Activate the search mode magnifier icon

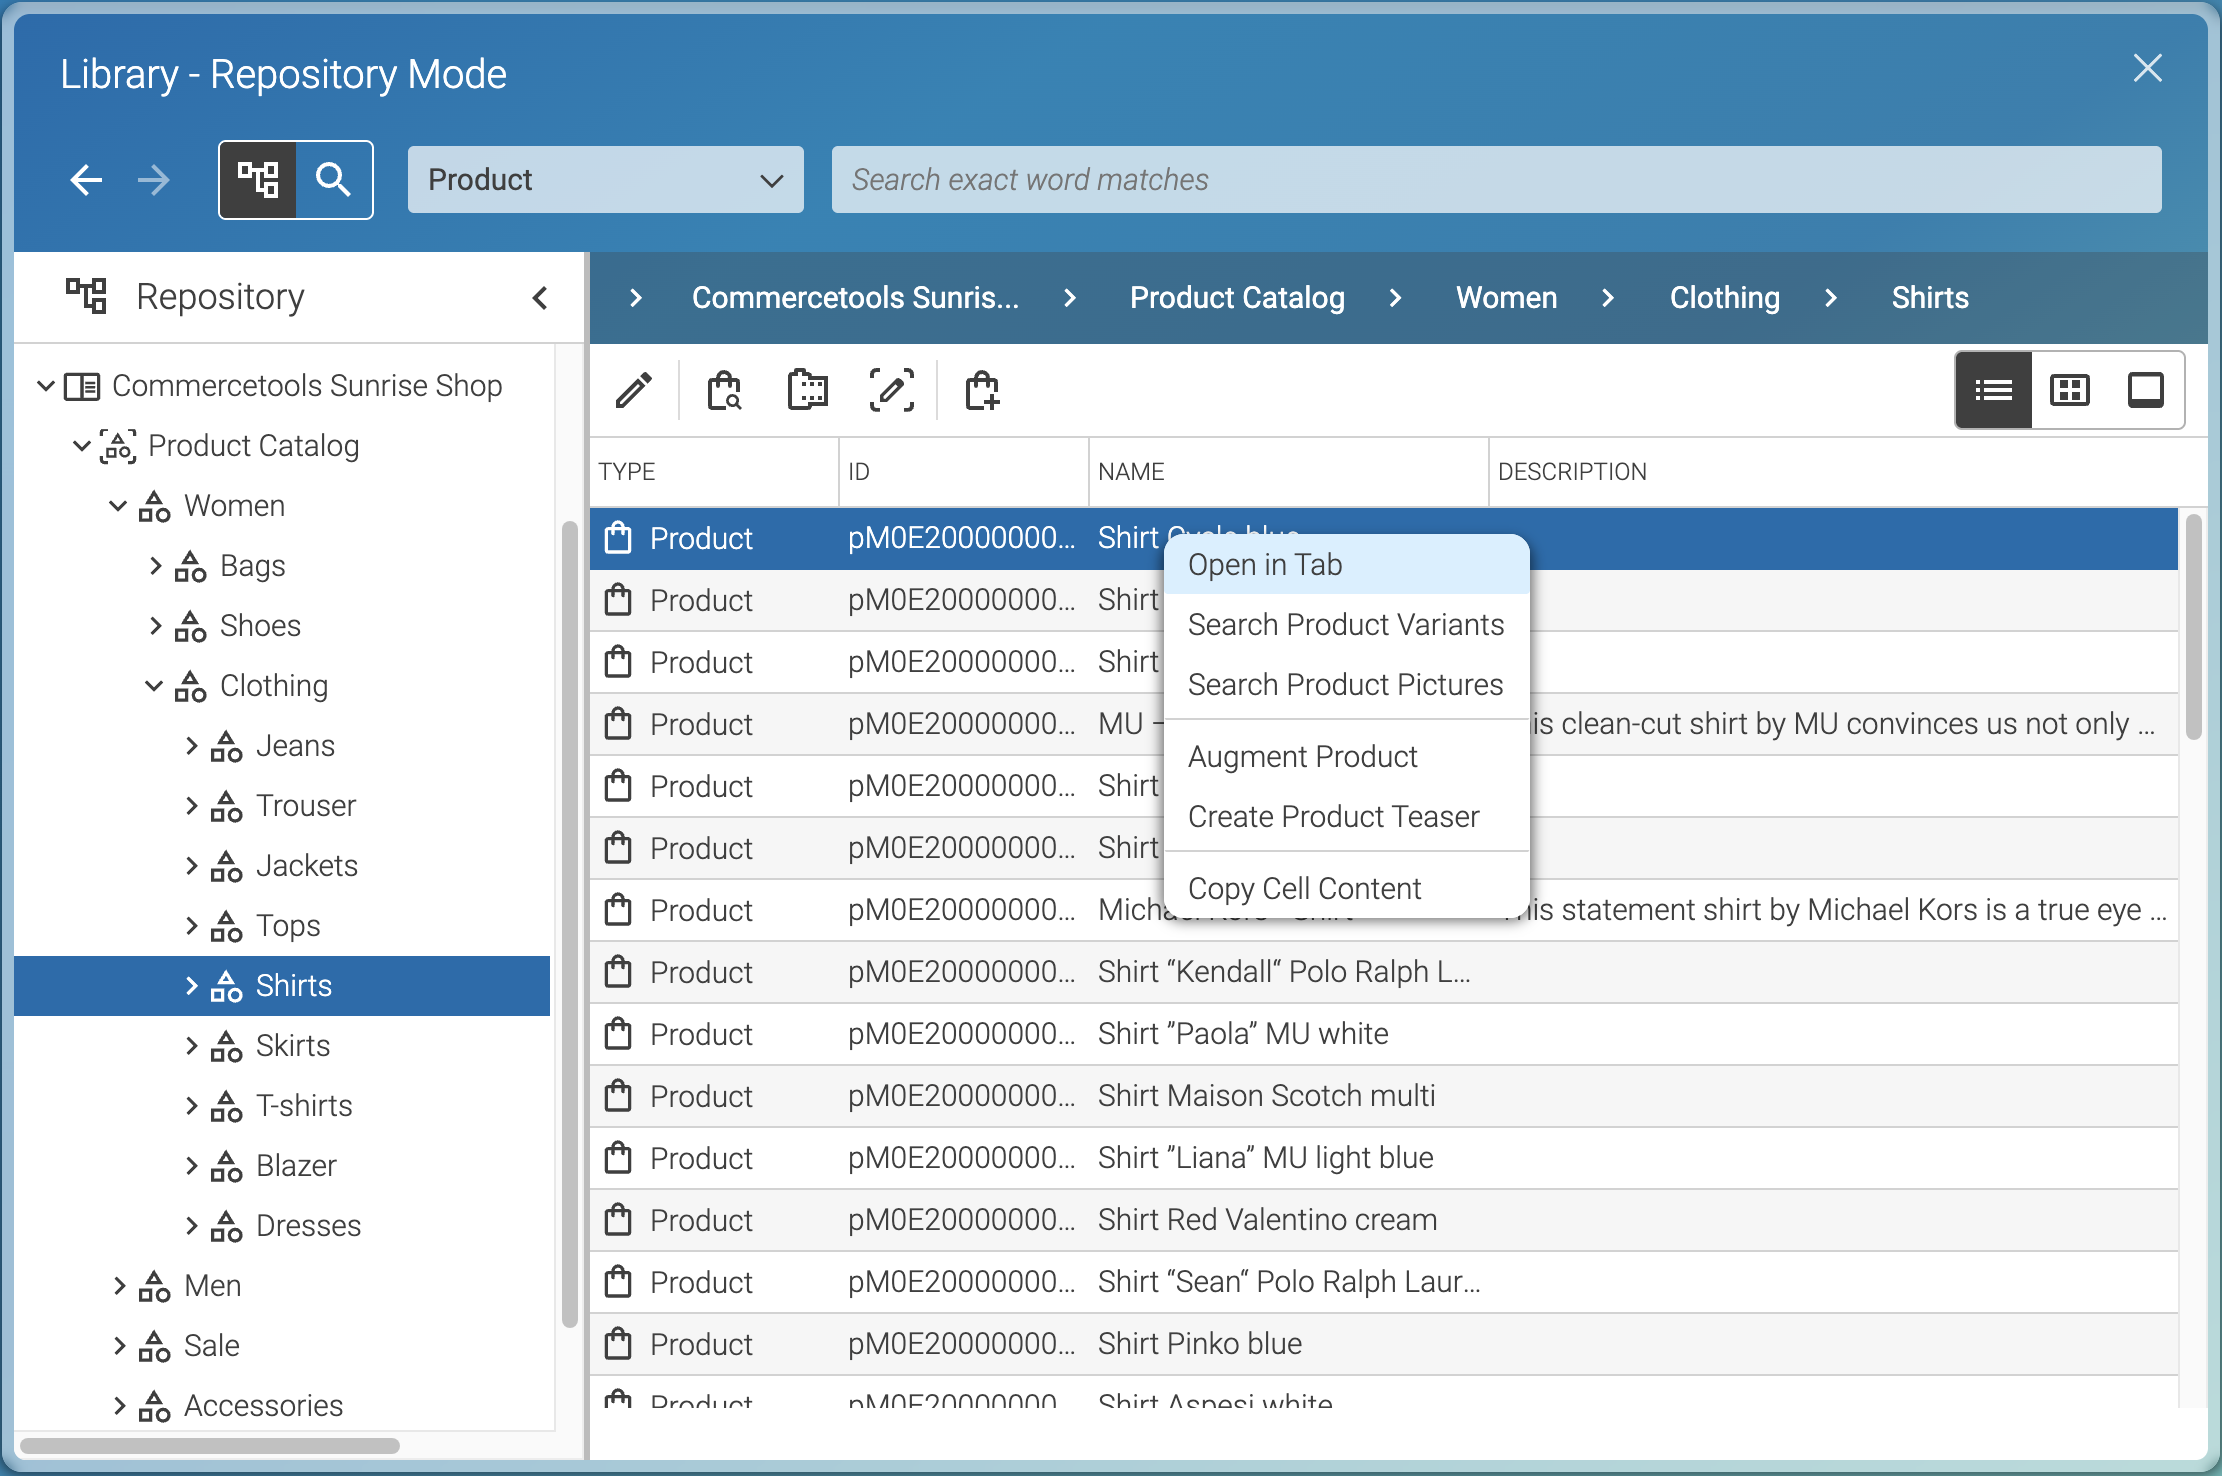pyautogui.click(x=333, y=180)
